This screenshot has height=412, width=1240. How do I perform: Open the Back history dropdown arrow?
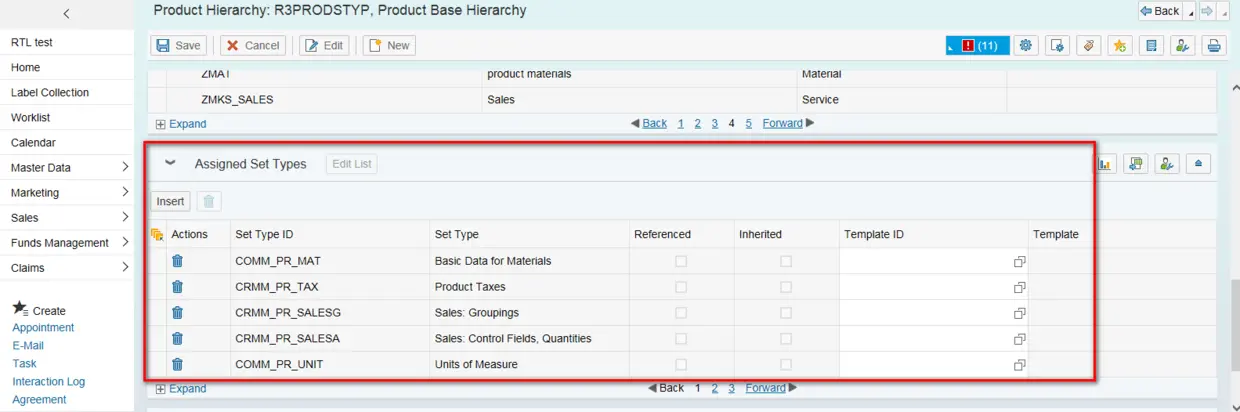coord(1190,11)
